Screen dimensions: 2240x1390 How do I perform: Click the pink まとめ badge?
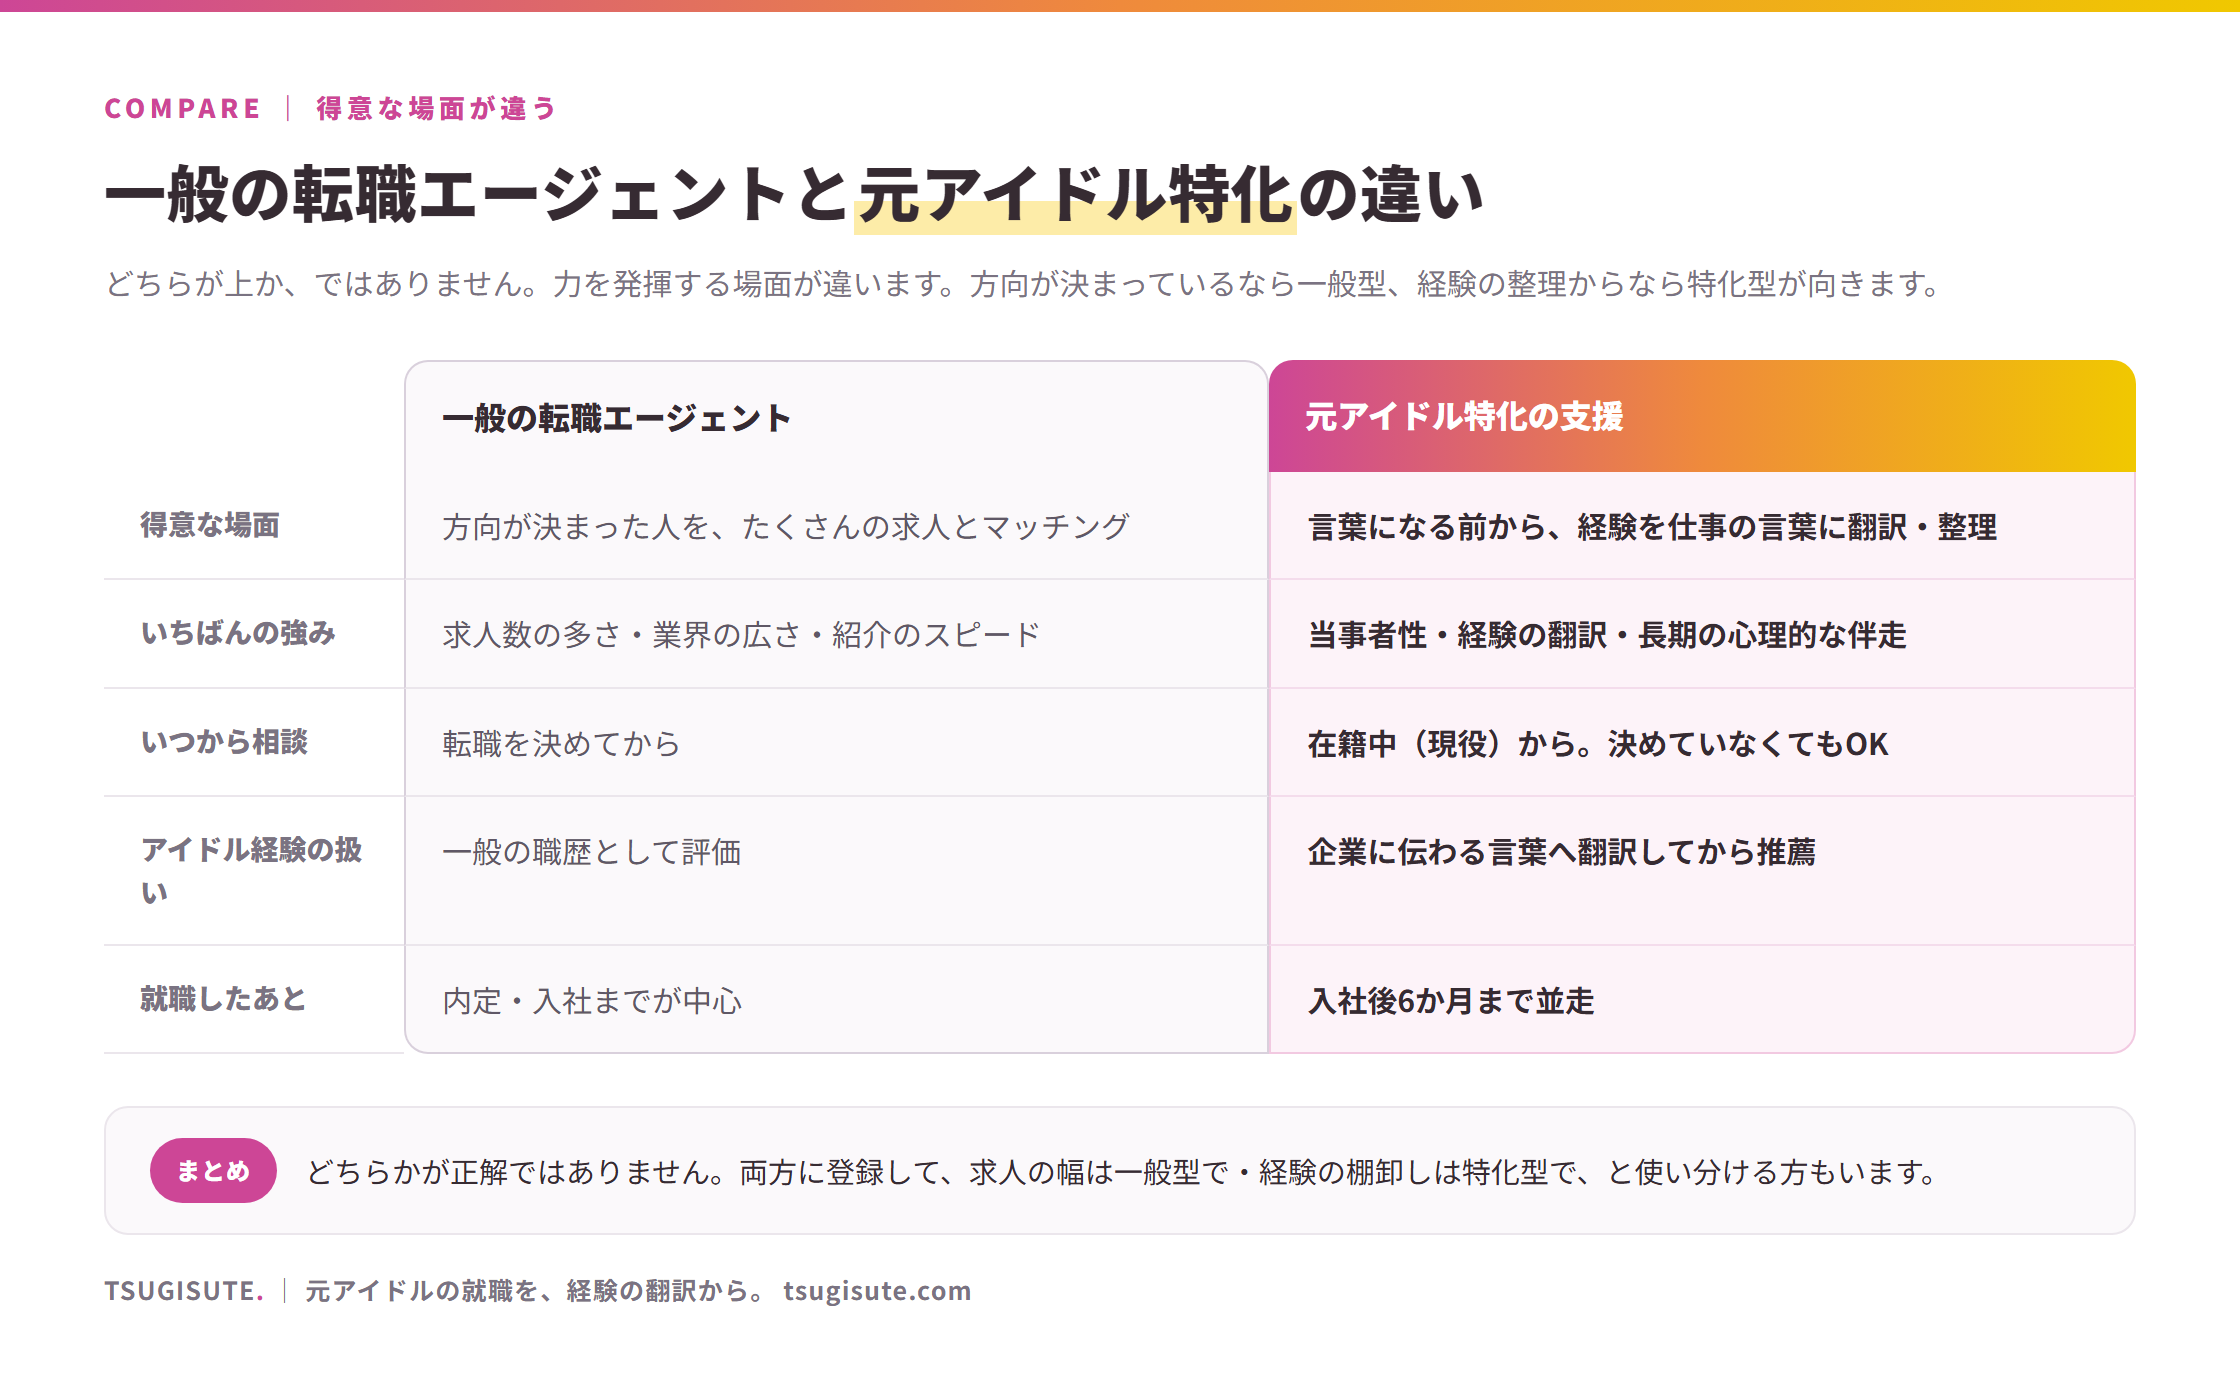click(x=213, y=1171)
